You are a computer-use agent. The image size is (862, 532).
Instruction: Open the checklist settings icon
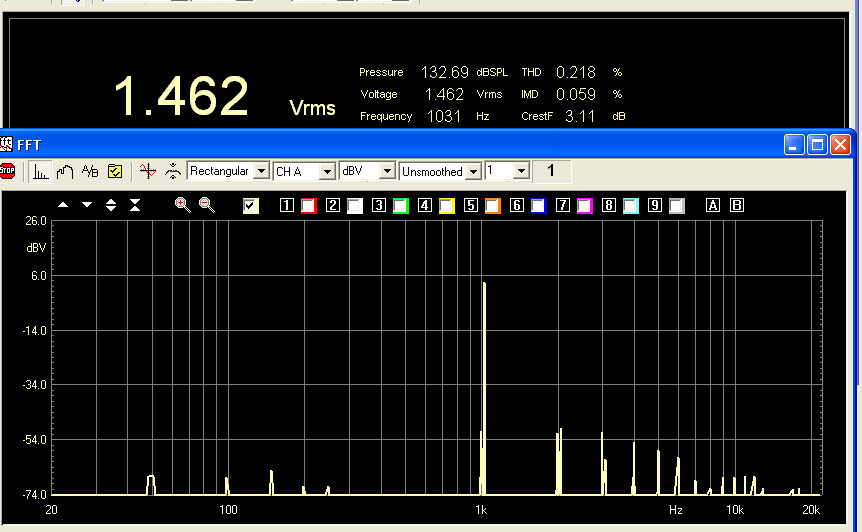(115, 171)
